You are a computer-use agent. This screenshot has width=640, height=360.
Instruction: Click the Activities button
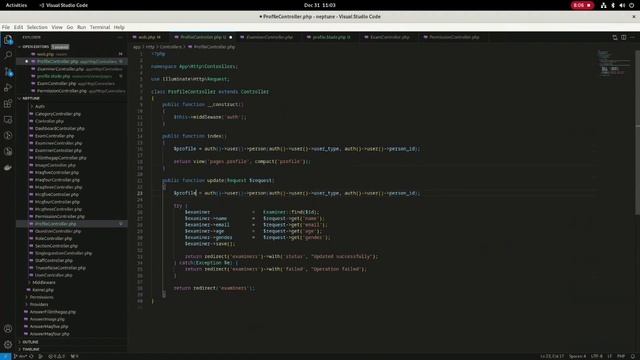[x=16, y=5]
